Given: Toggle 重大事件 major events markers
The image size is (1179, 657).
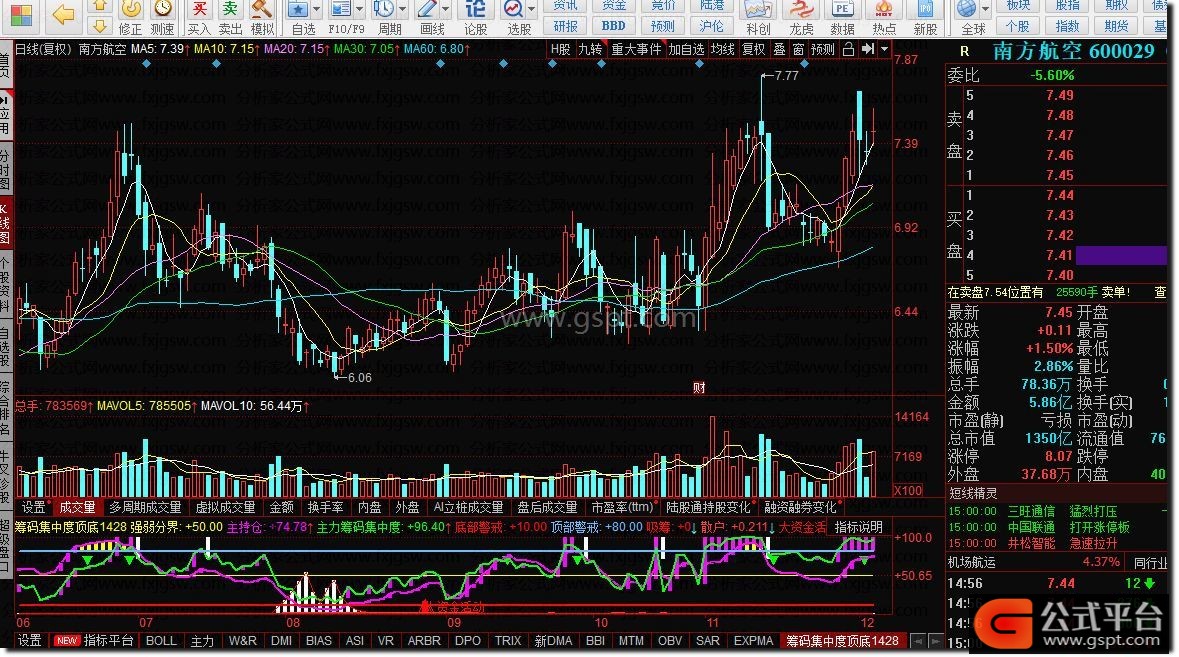Looking at the screenshot, I should (636, 50).
